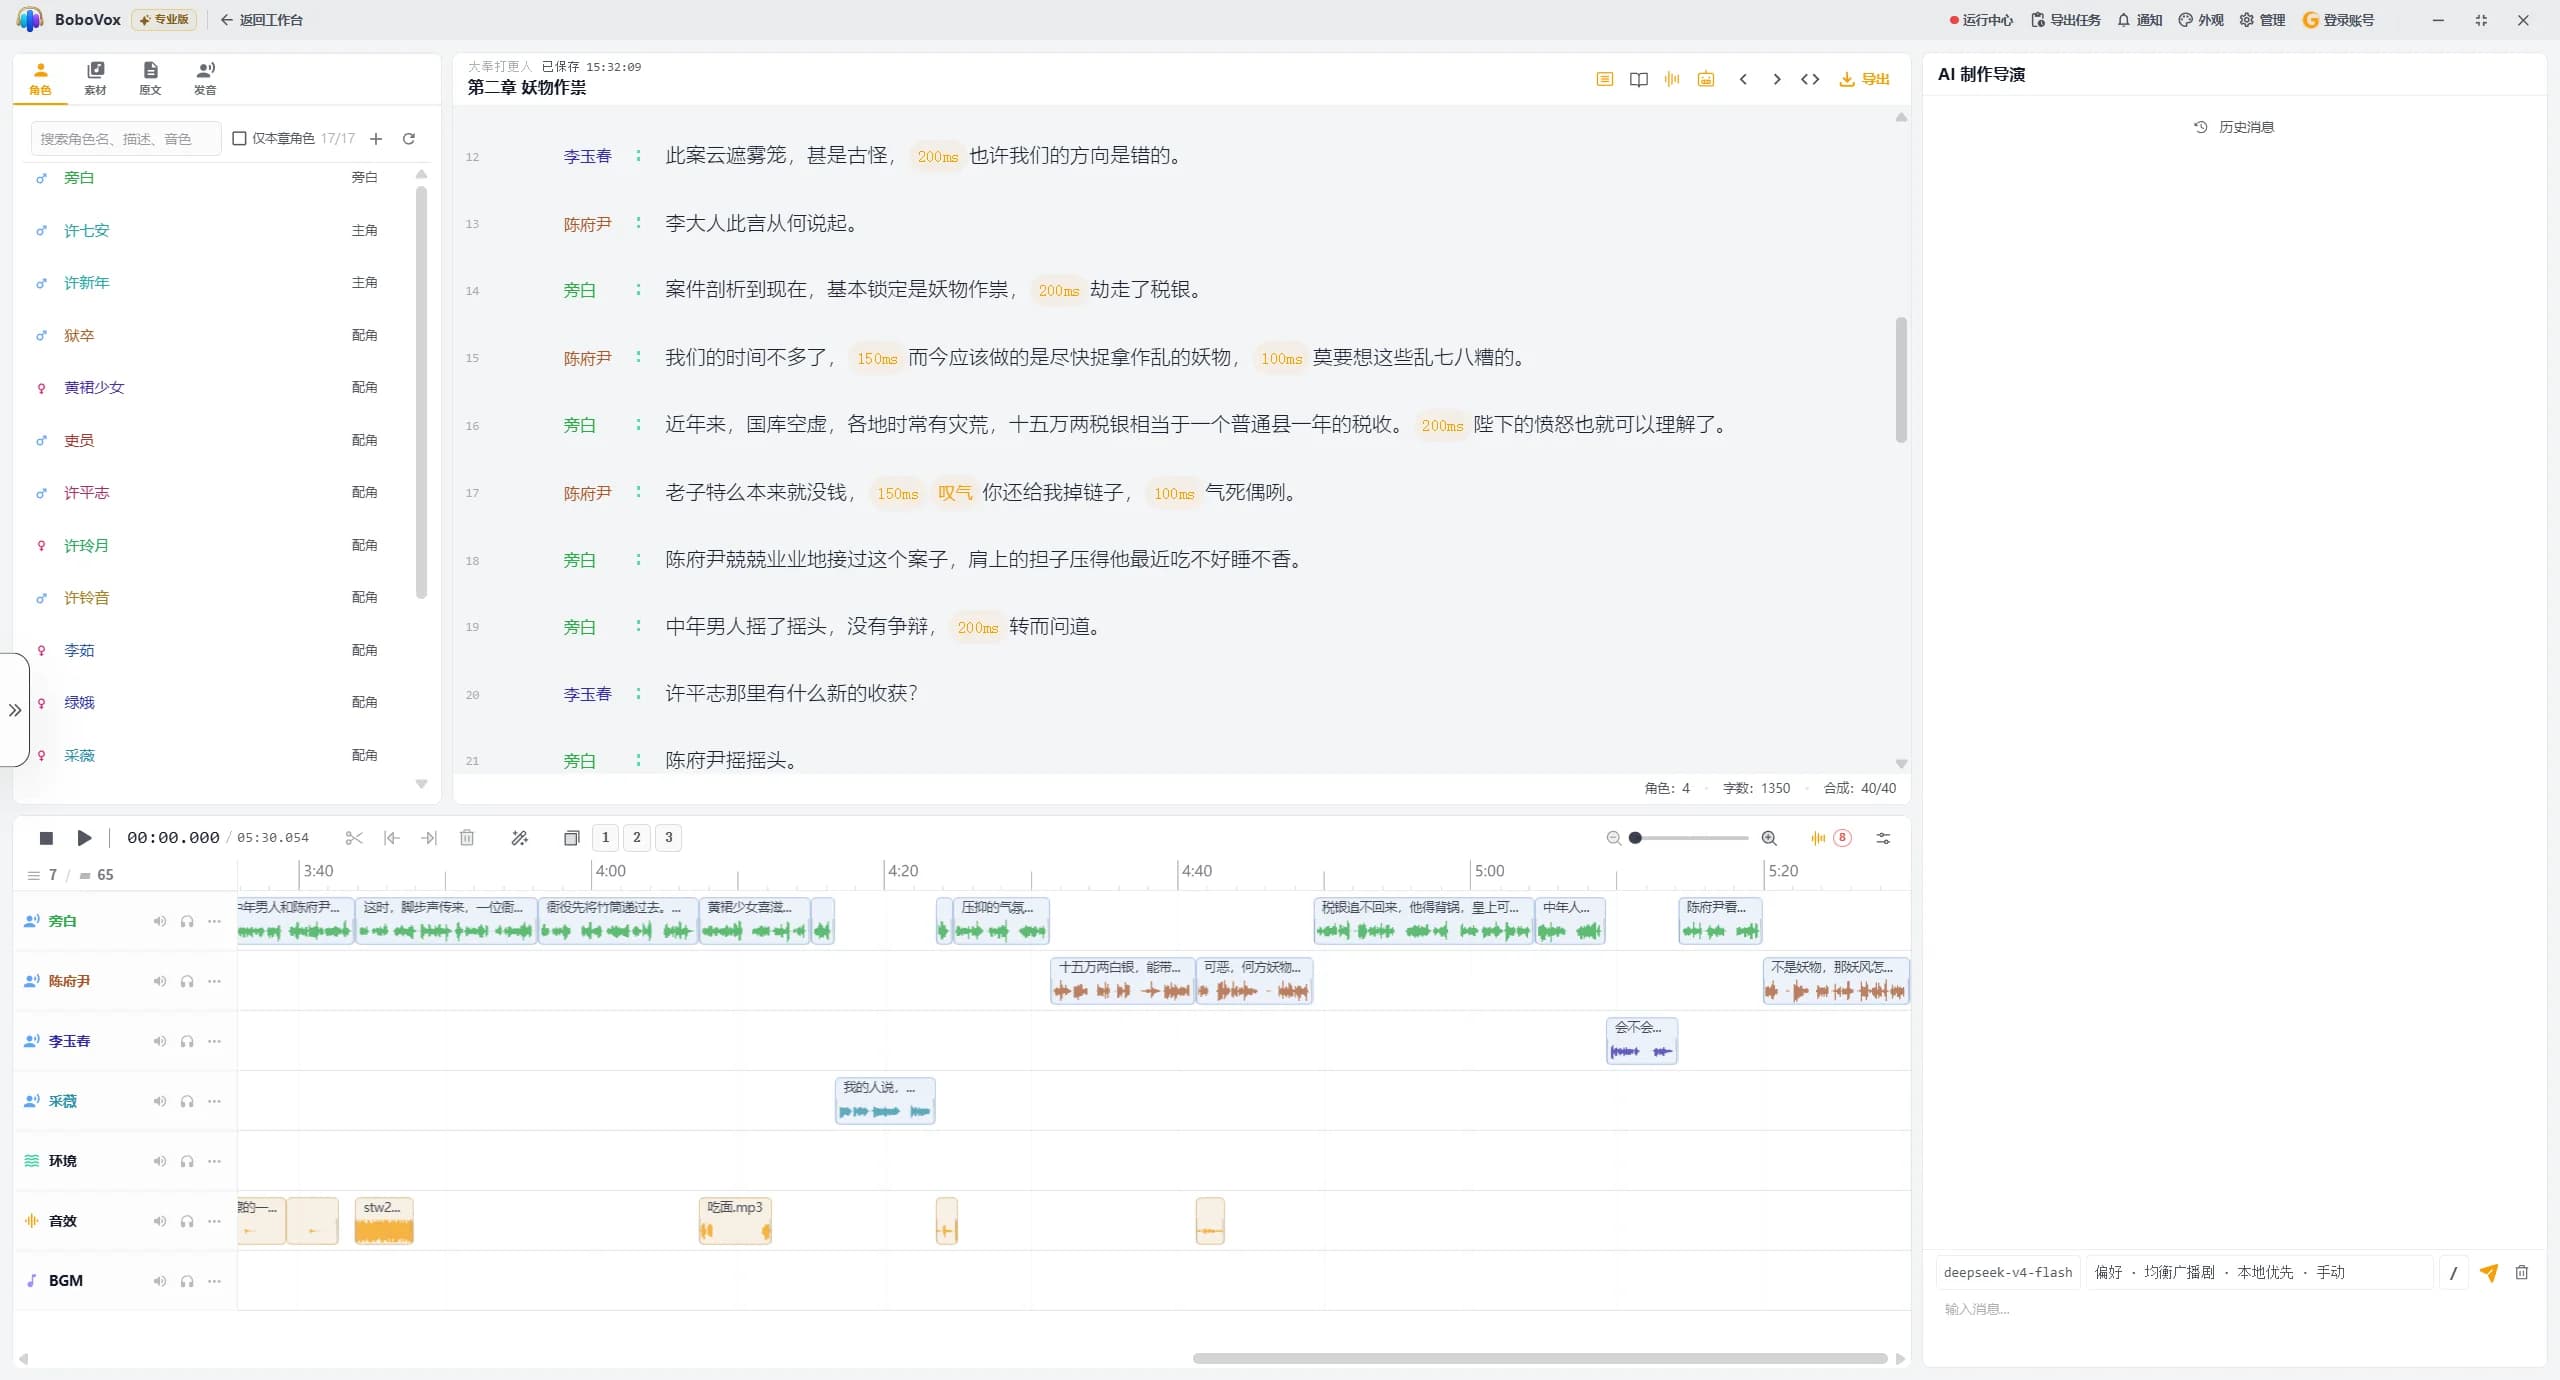Zoom out the timeline
Screen dimensions: 2560x1380
click(1613, 838)
